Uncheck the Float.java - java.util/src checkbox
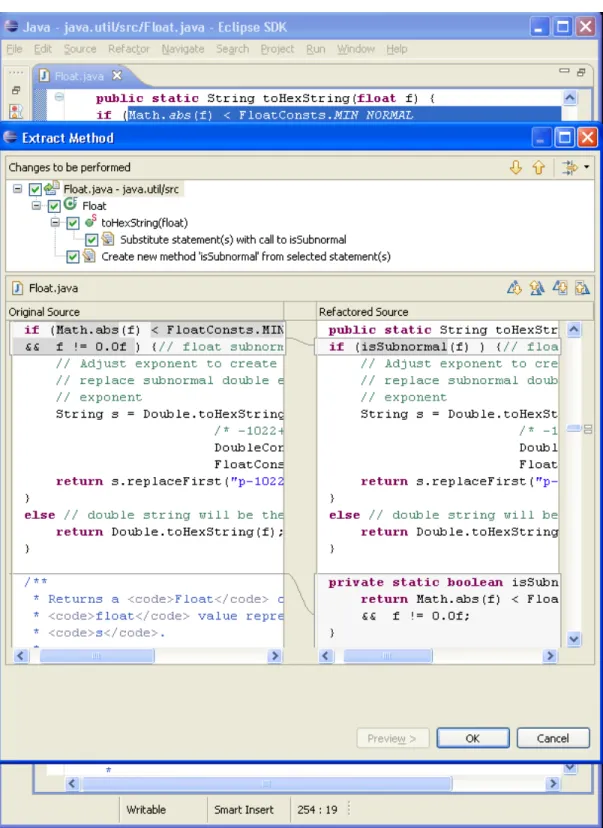The height and width of the screenshot is (828, 603). (x=35, y=189)
